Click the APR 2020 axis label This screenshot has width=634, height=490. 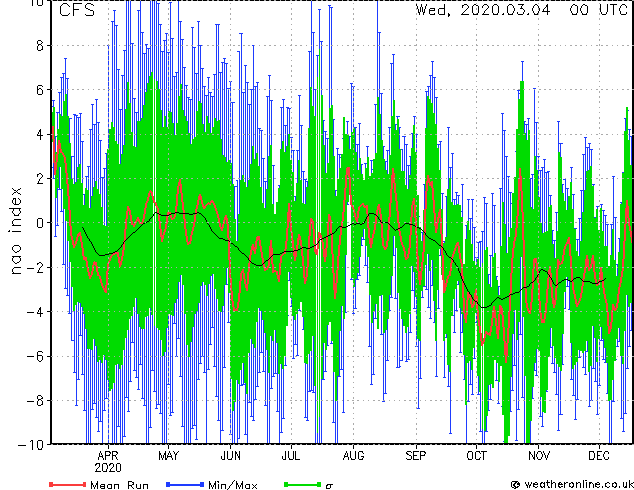[108, 461]
